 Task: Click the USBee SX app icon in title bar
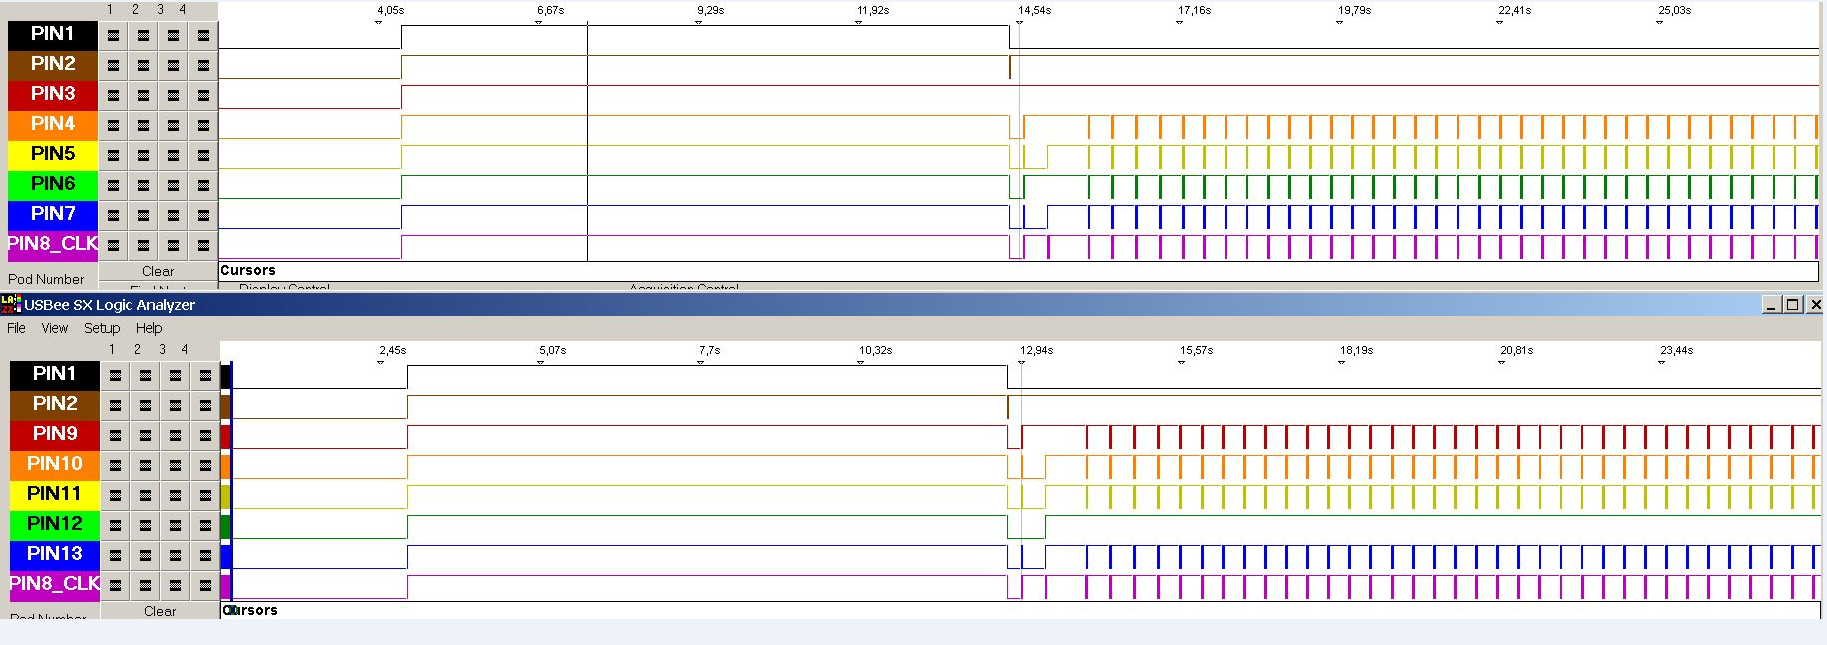click(11, 304)
